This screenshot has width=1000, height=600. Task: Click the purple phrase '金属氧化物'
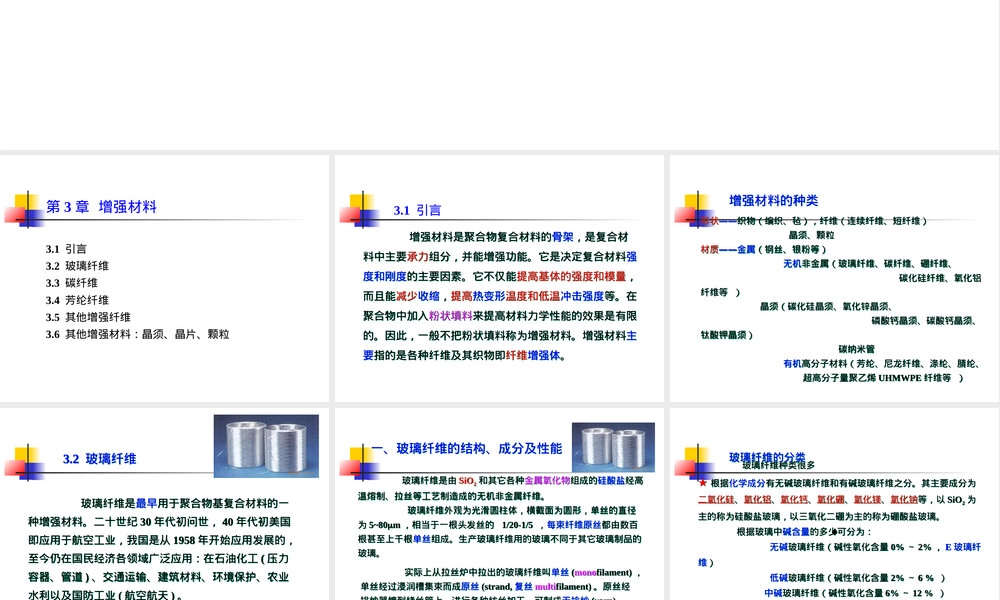tap(547, 481)
